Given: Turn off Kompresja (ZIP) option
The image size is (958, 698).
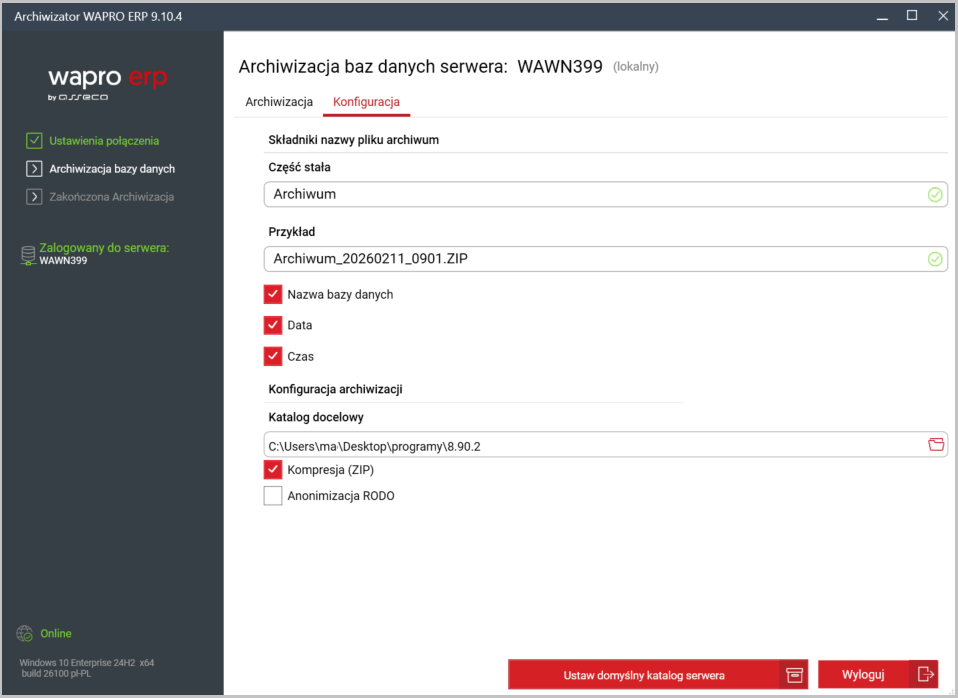Looking at the screenshot, I should [273, 470].
